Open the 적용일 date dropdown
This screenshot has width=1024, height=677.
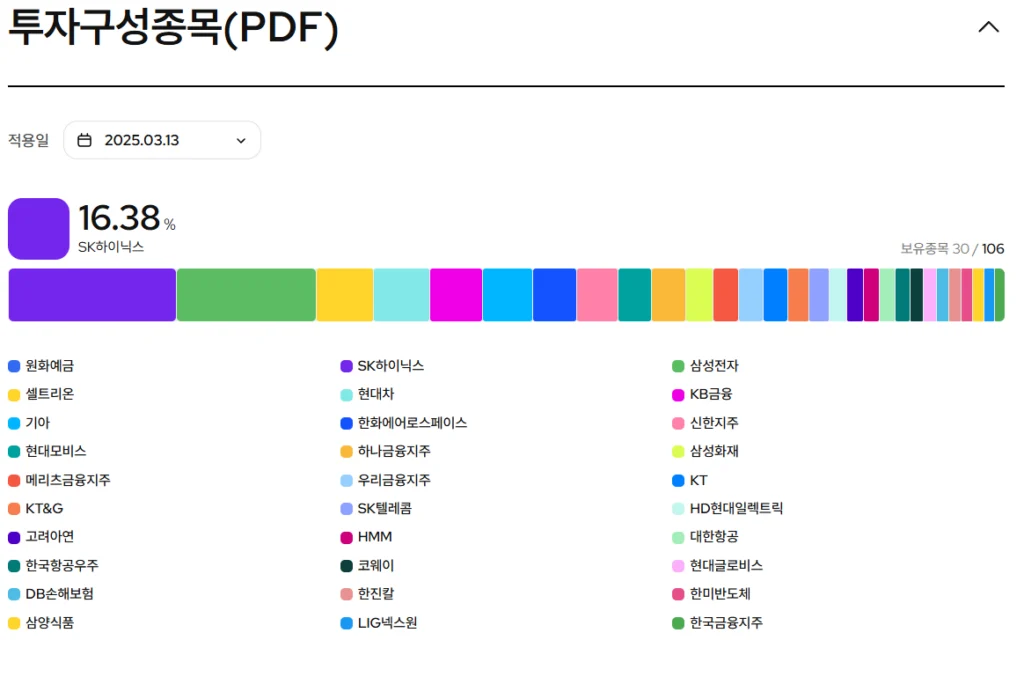coord(162,140)
